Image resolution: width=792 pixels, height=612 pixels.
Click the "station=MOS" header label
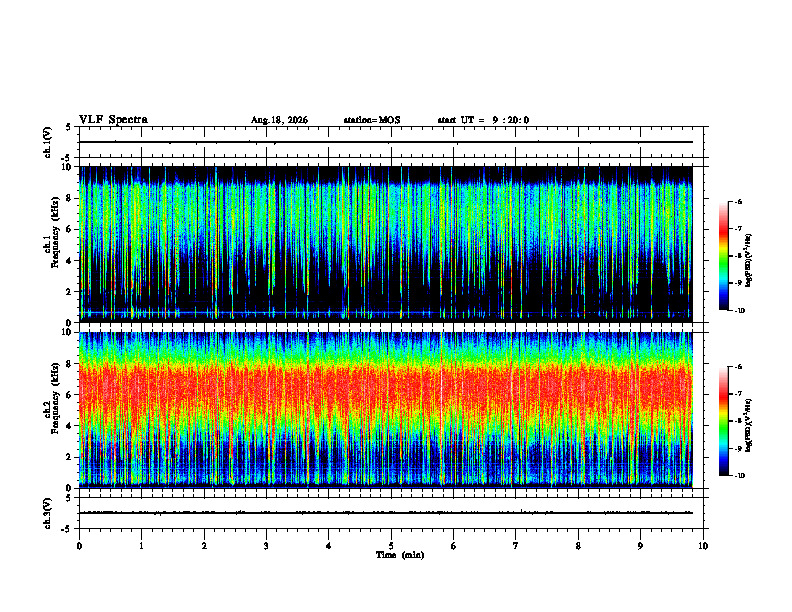pos(372,120)
